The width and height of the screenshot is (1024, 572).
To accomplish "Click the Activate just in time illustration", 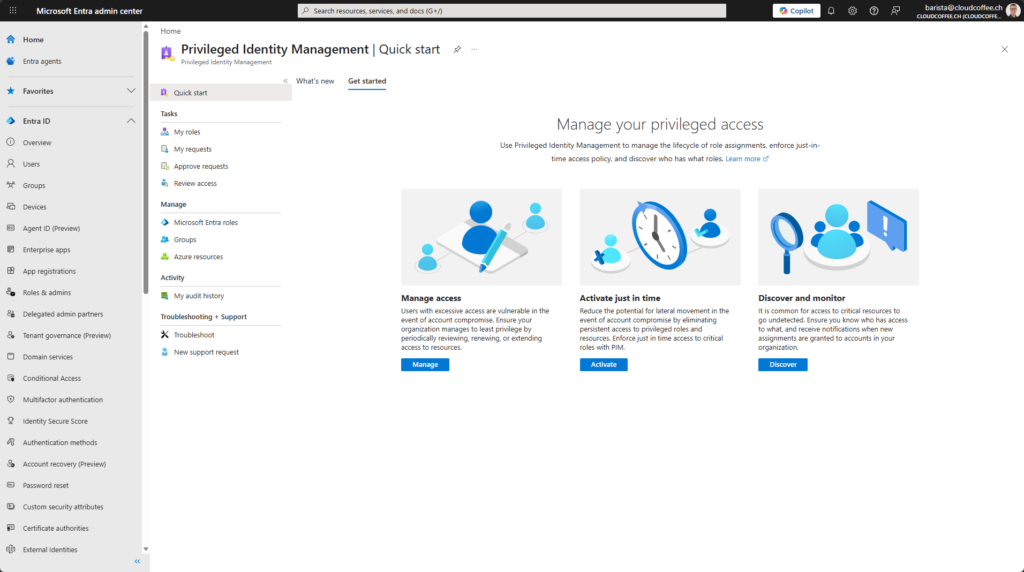I will coord(660,237).
